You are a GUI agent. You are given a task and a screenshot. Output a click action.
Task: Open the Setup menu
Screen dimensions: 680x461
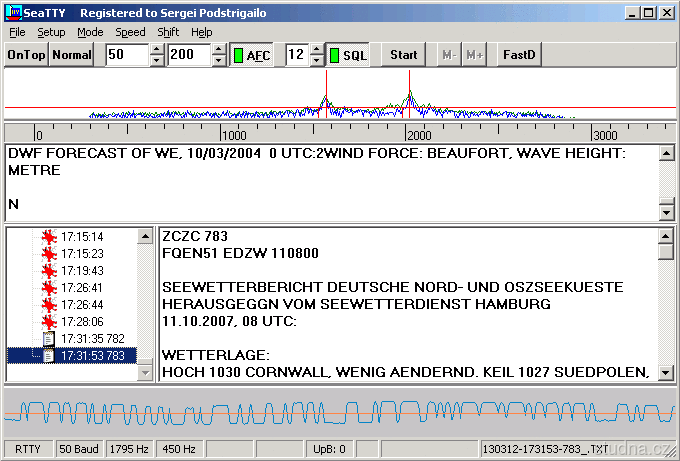pos(51,32)
